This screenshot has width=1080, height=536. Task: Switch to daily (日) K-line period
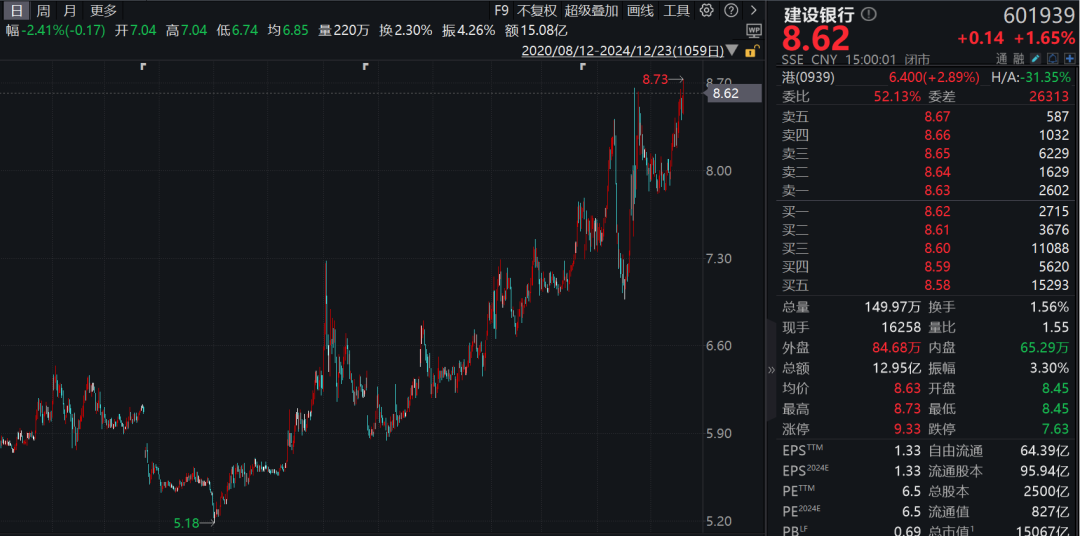[16, 11]
